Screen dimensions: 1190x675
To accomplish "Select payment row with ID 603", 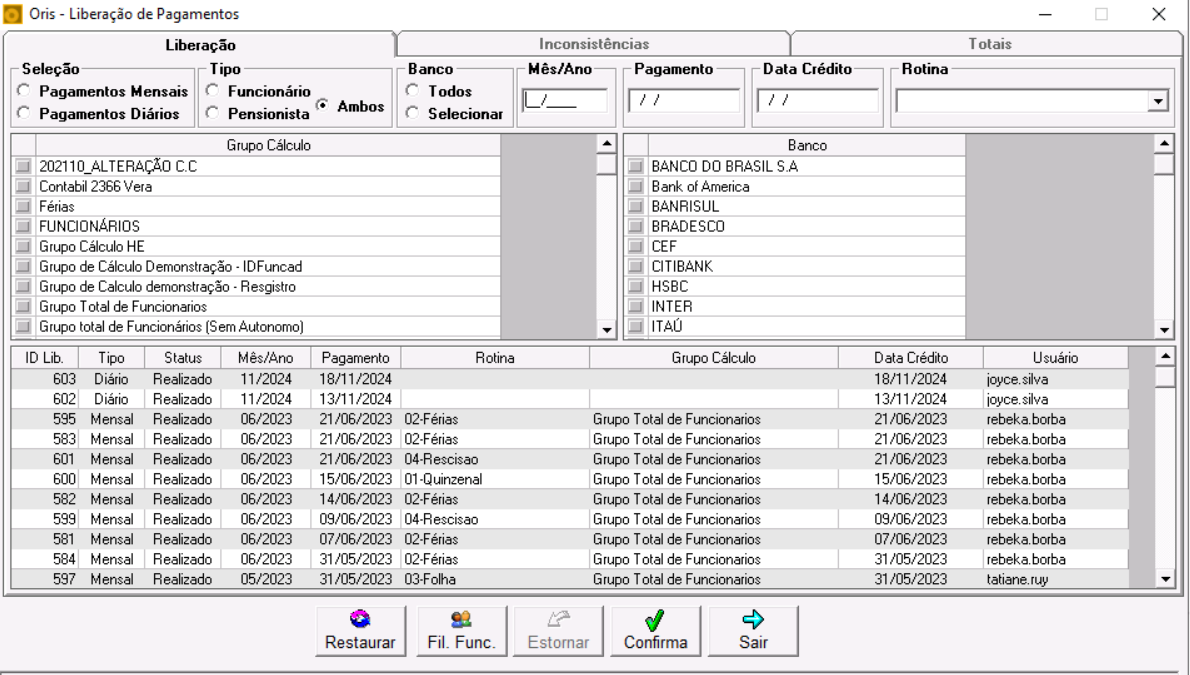I will click(570, 379).
